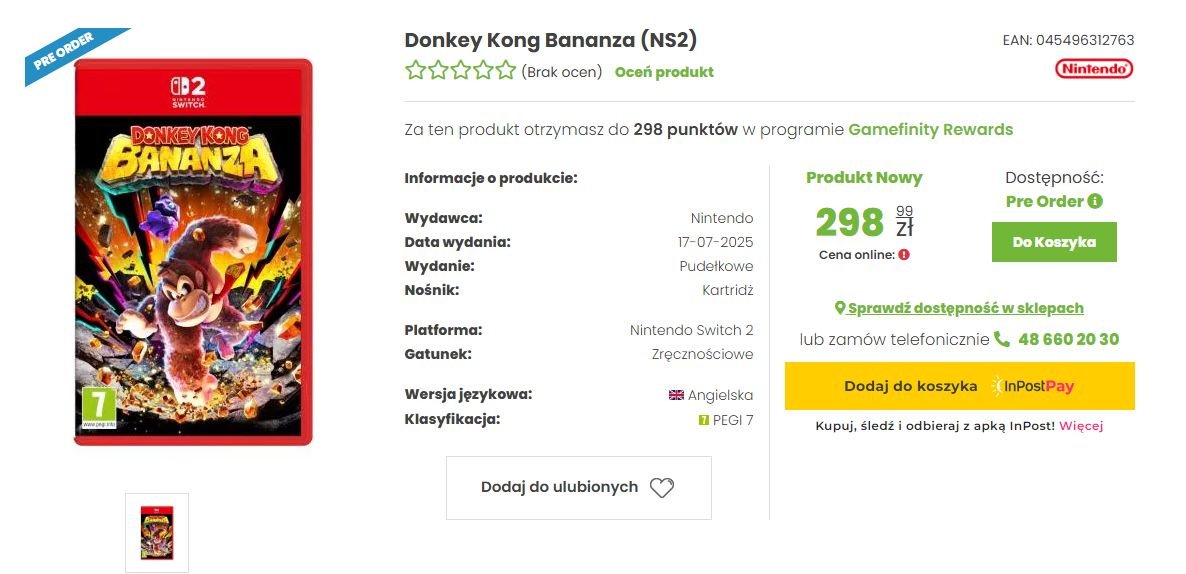Click the red Cena online info icon
The image size is (1186, 574).
tap(904, 255)
